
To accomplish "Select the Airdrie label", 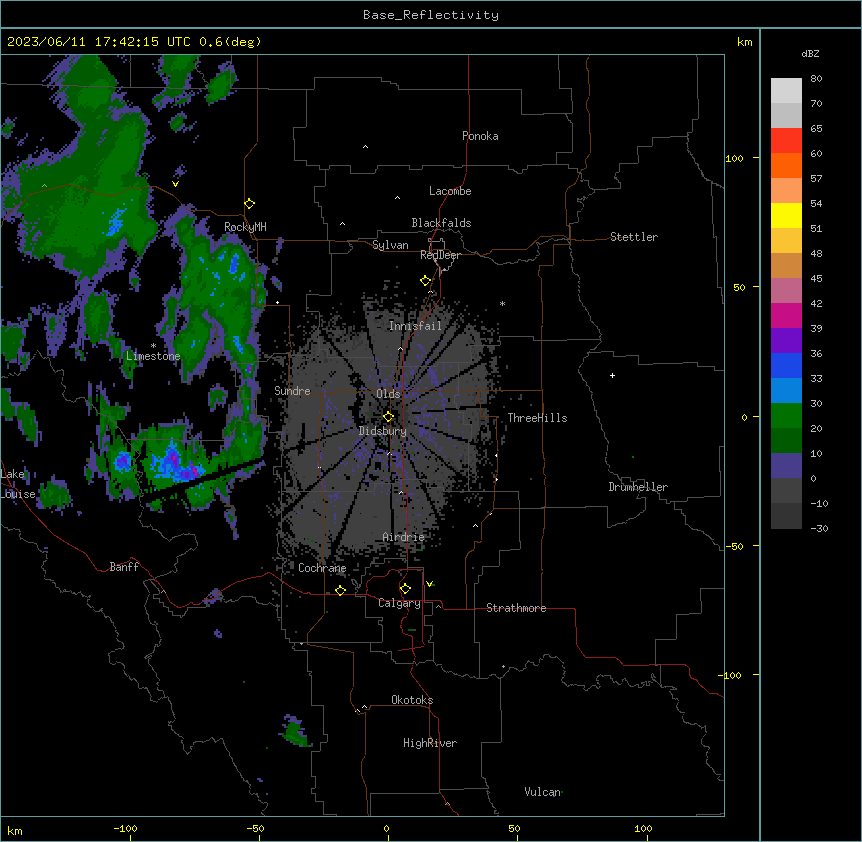I will (404, 537).
